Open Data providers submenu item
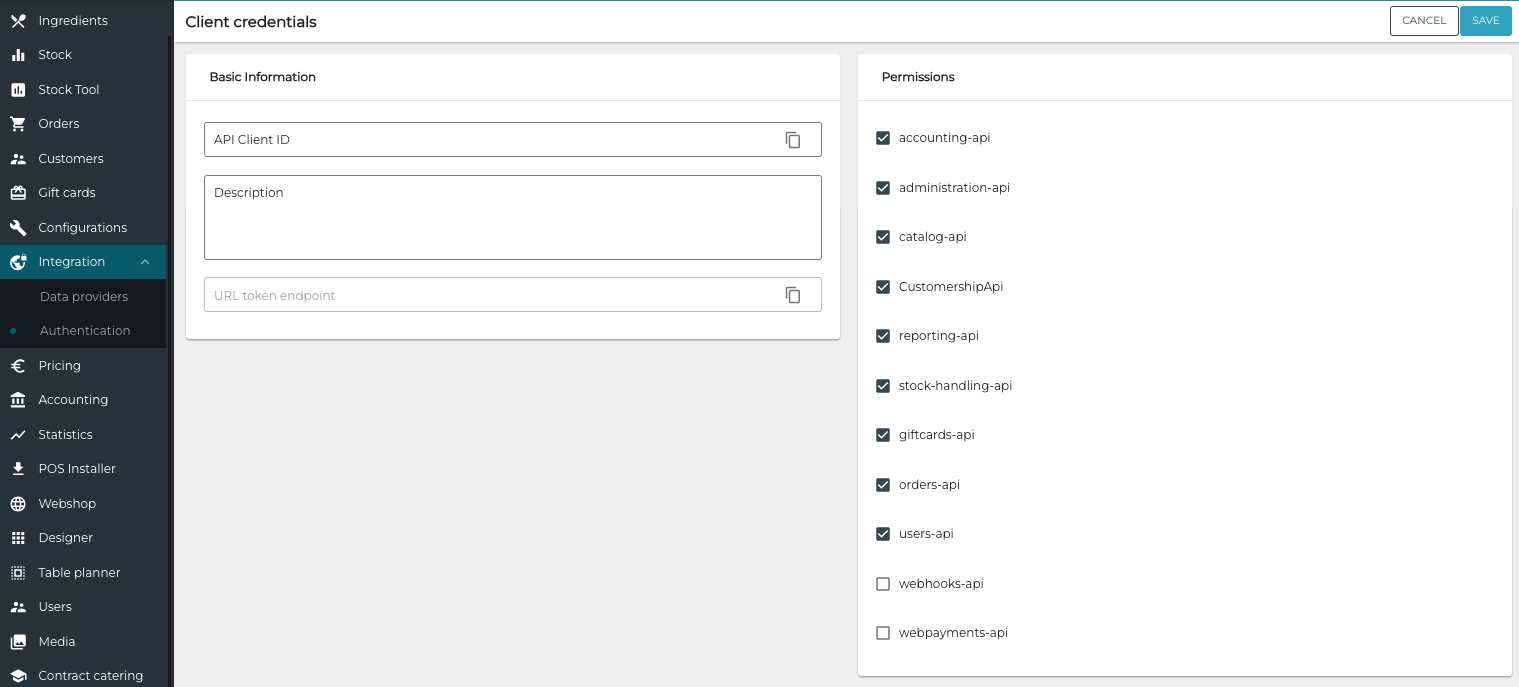Screen dimensions: 1519x687 pyautogui.click(x=84, y=297)
